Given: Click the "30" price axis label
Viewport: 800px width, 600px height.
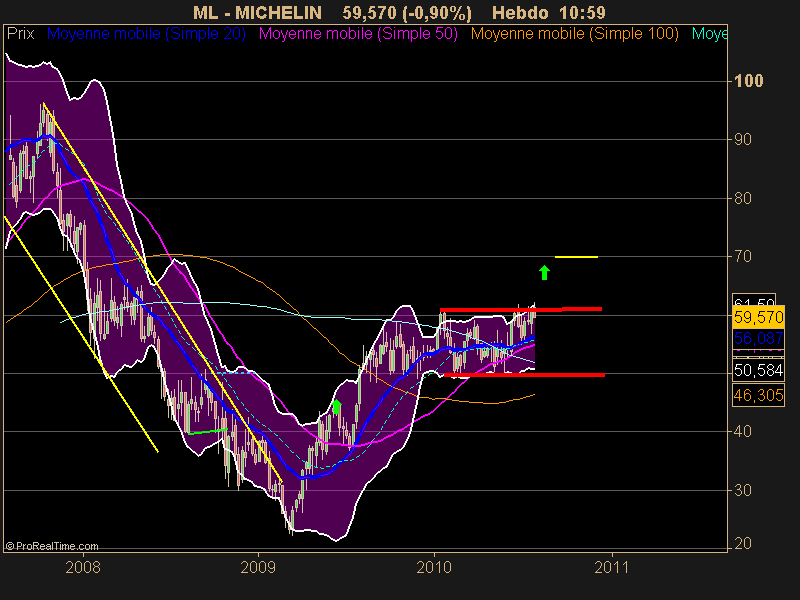Looking at the screenshot, I should [x=743, y=490].
